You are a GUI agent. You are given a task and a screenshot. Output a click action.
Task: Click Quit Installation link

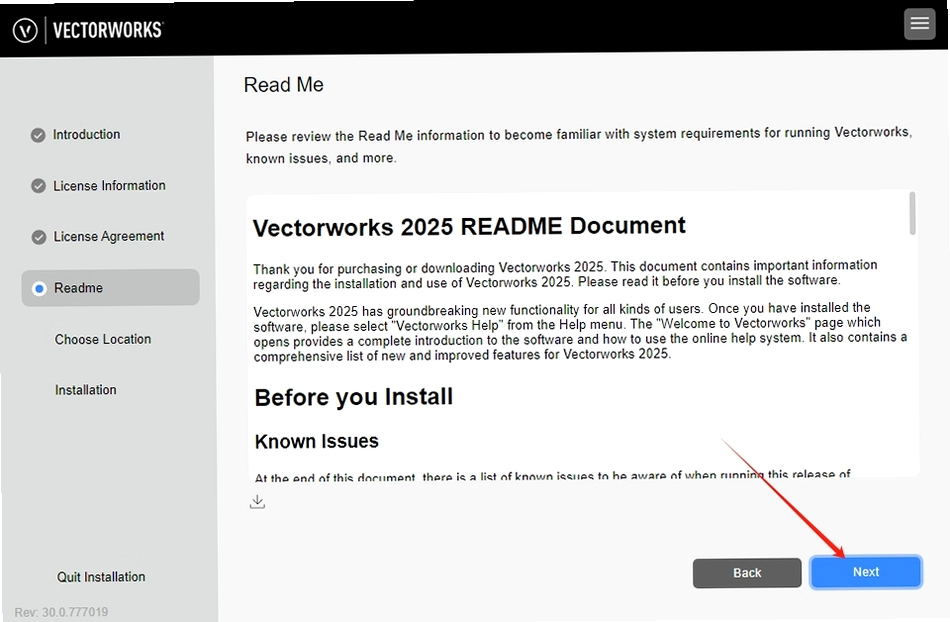tap(101, 577)
